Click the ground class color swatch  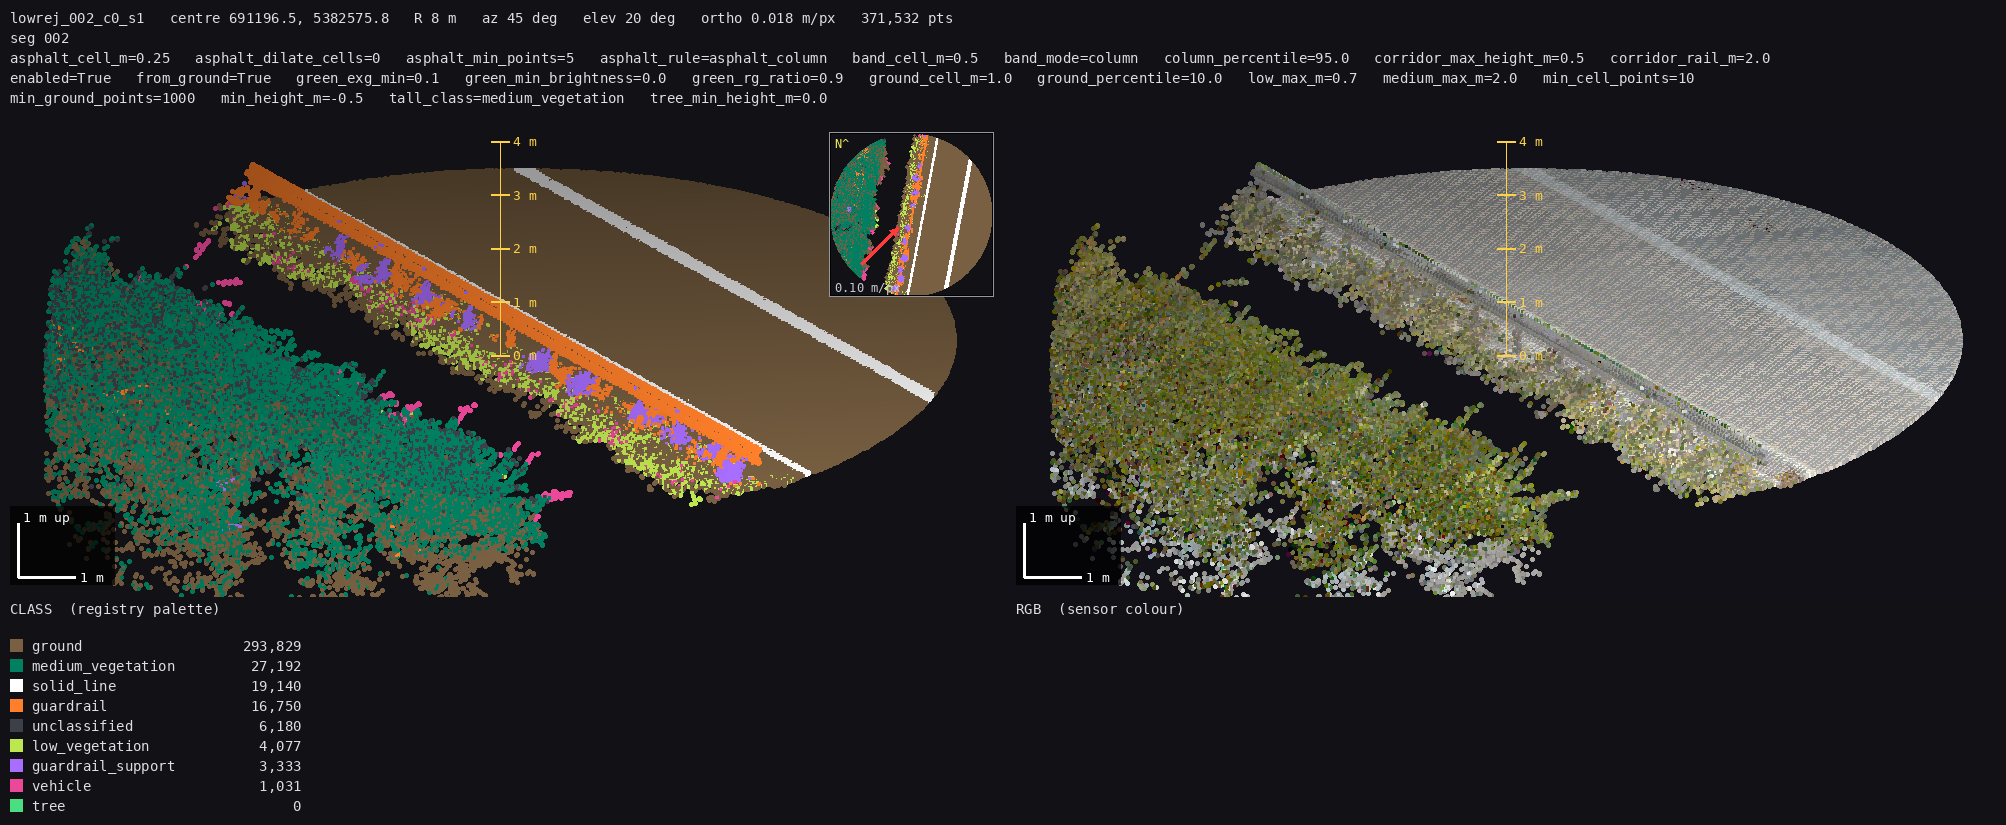point(16,646)
